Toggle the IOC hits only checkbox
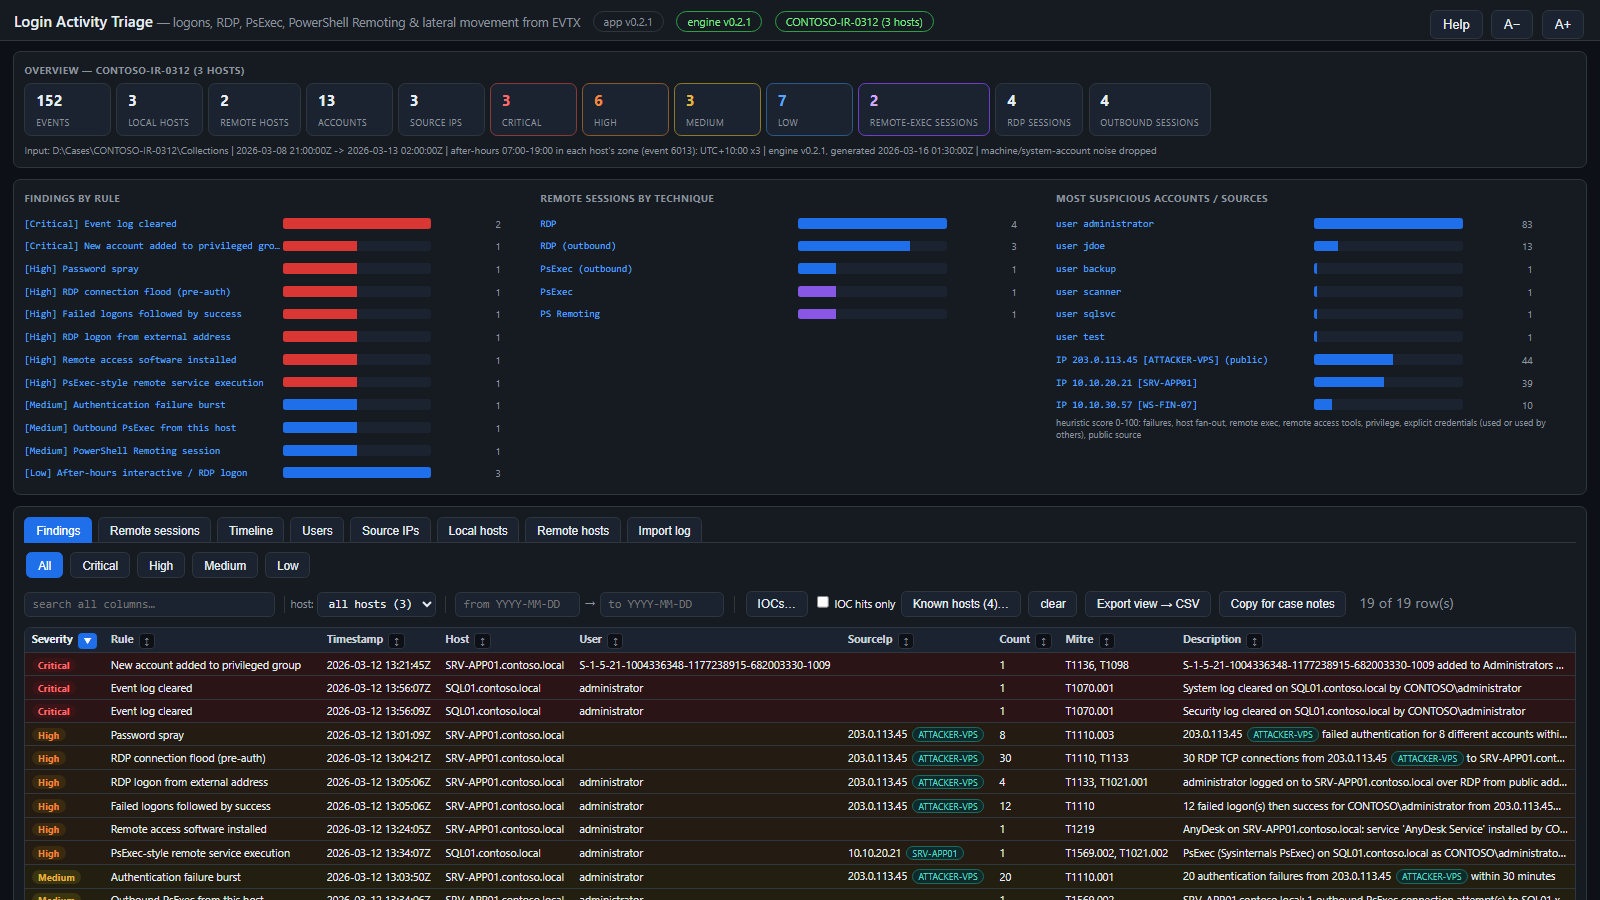The width and height of the screenshot is (1600, 900). [x=823, y=602]
